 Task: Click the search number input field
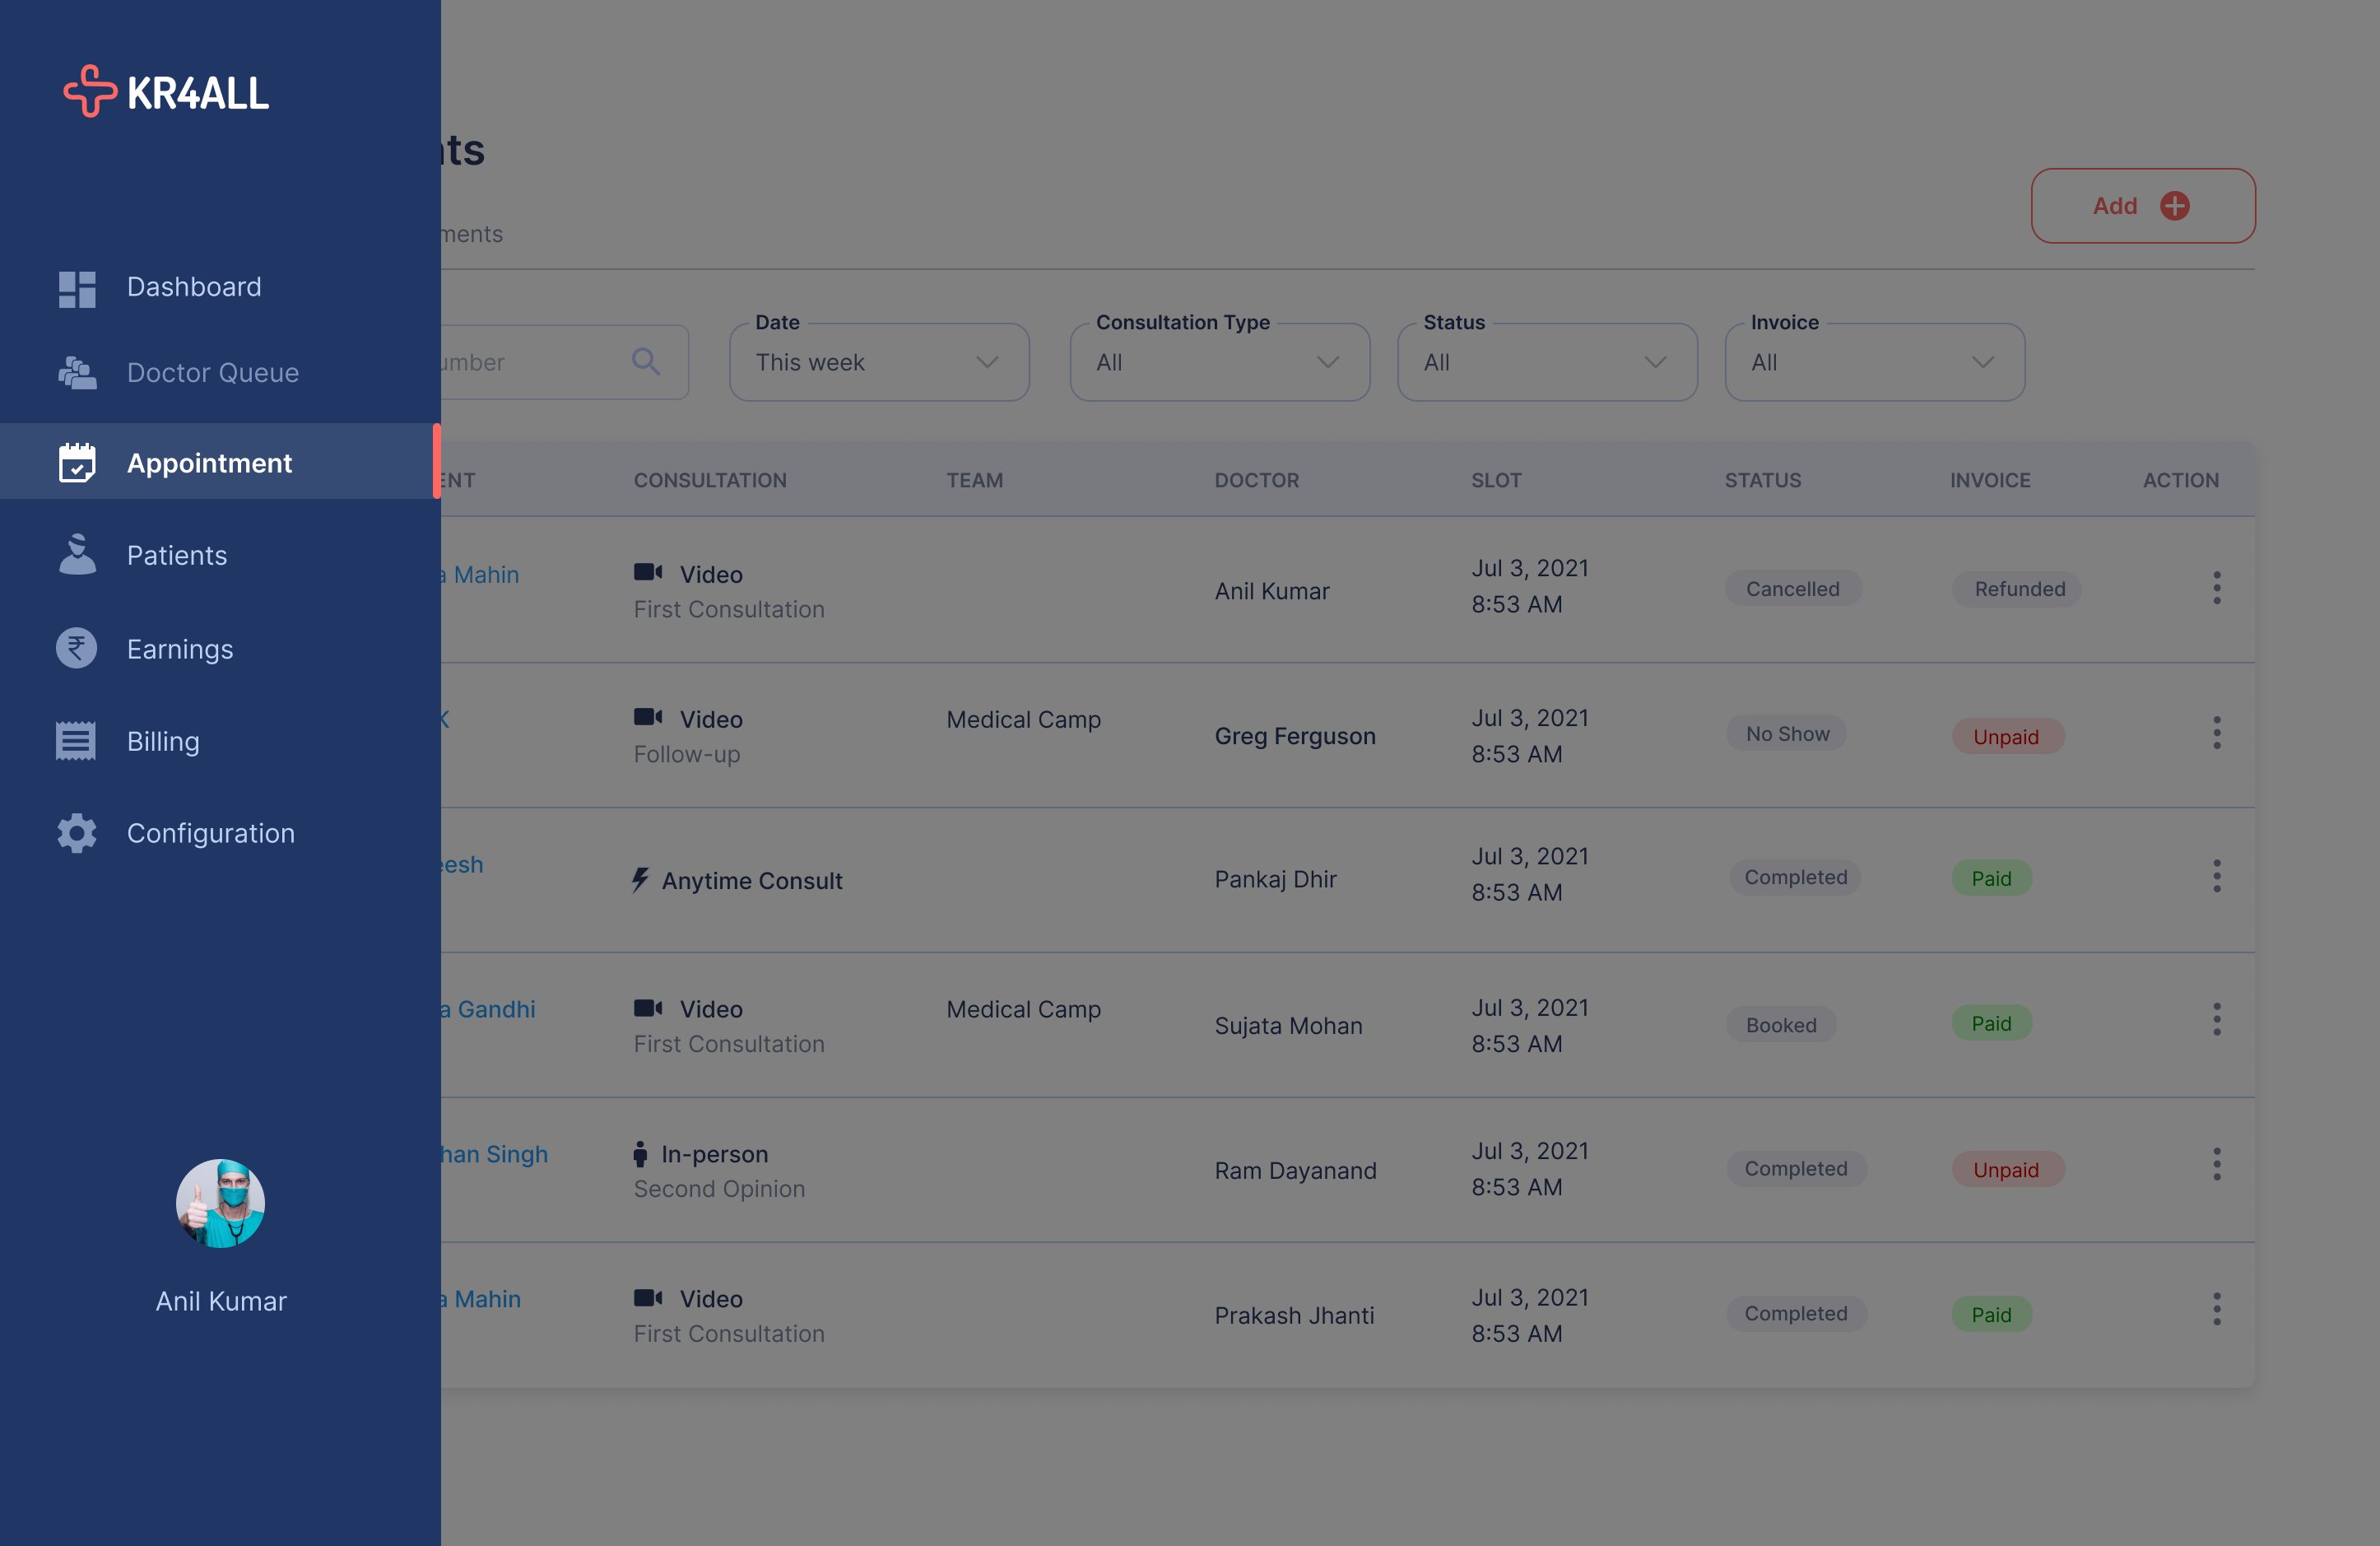coord(565,362)
